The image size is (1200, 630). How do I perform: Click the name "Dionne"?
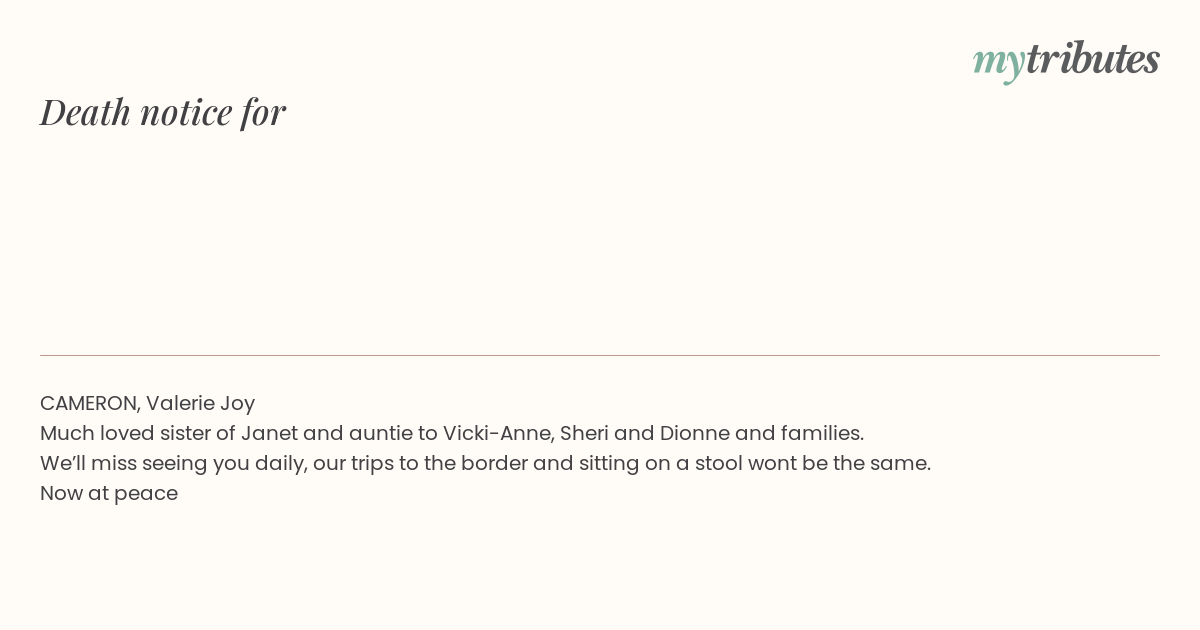694,433
